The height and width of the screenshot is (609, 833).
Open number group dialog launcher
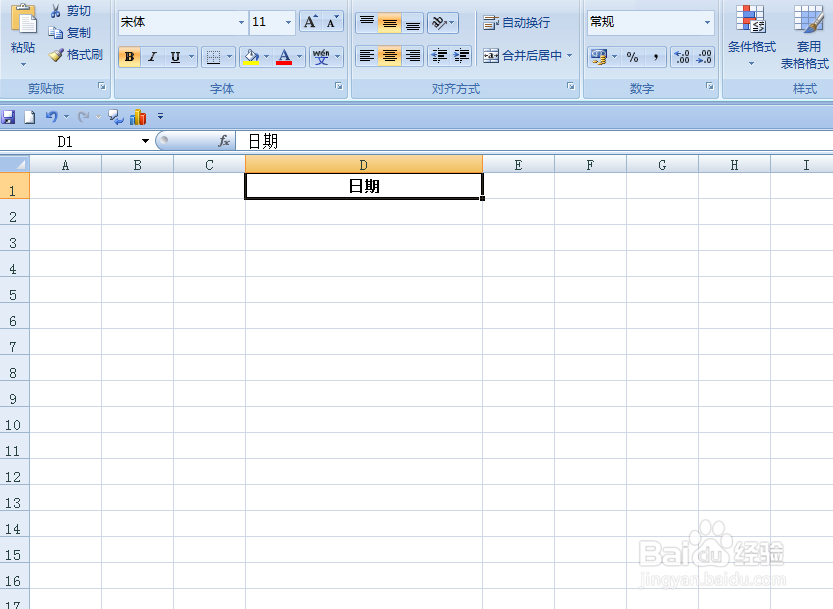click(710, 86)
